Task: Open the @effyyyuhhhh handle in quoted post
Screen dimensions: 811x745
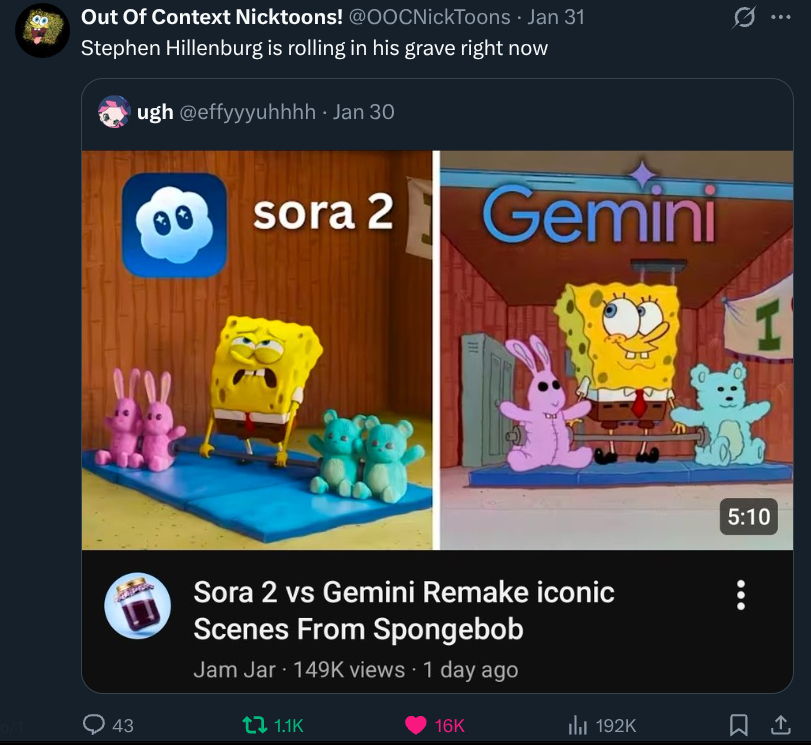Action: tap(250, 112)
